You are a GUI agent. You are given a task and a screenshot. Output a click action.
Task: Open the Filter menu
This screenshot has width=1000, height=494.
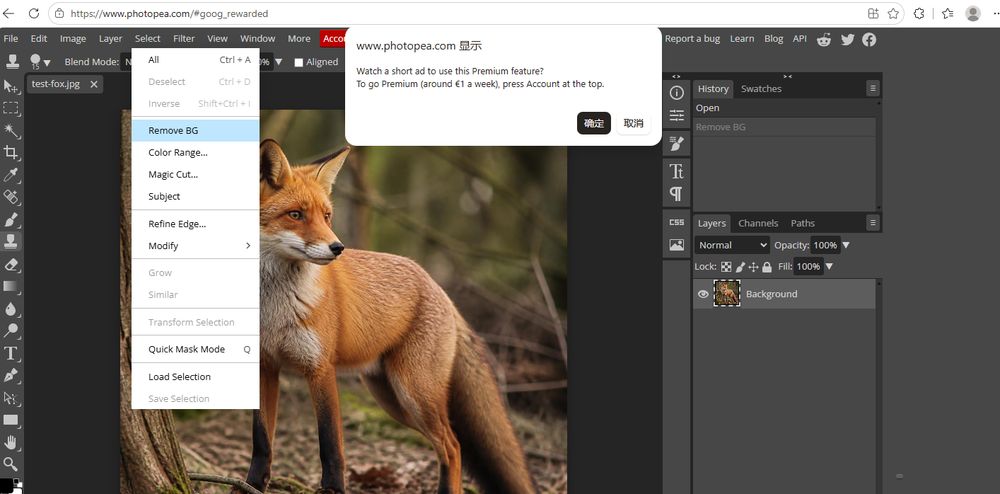(184, 39)
